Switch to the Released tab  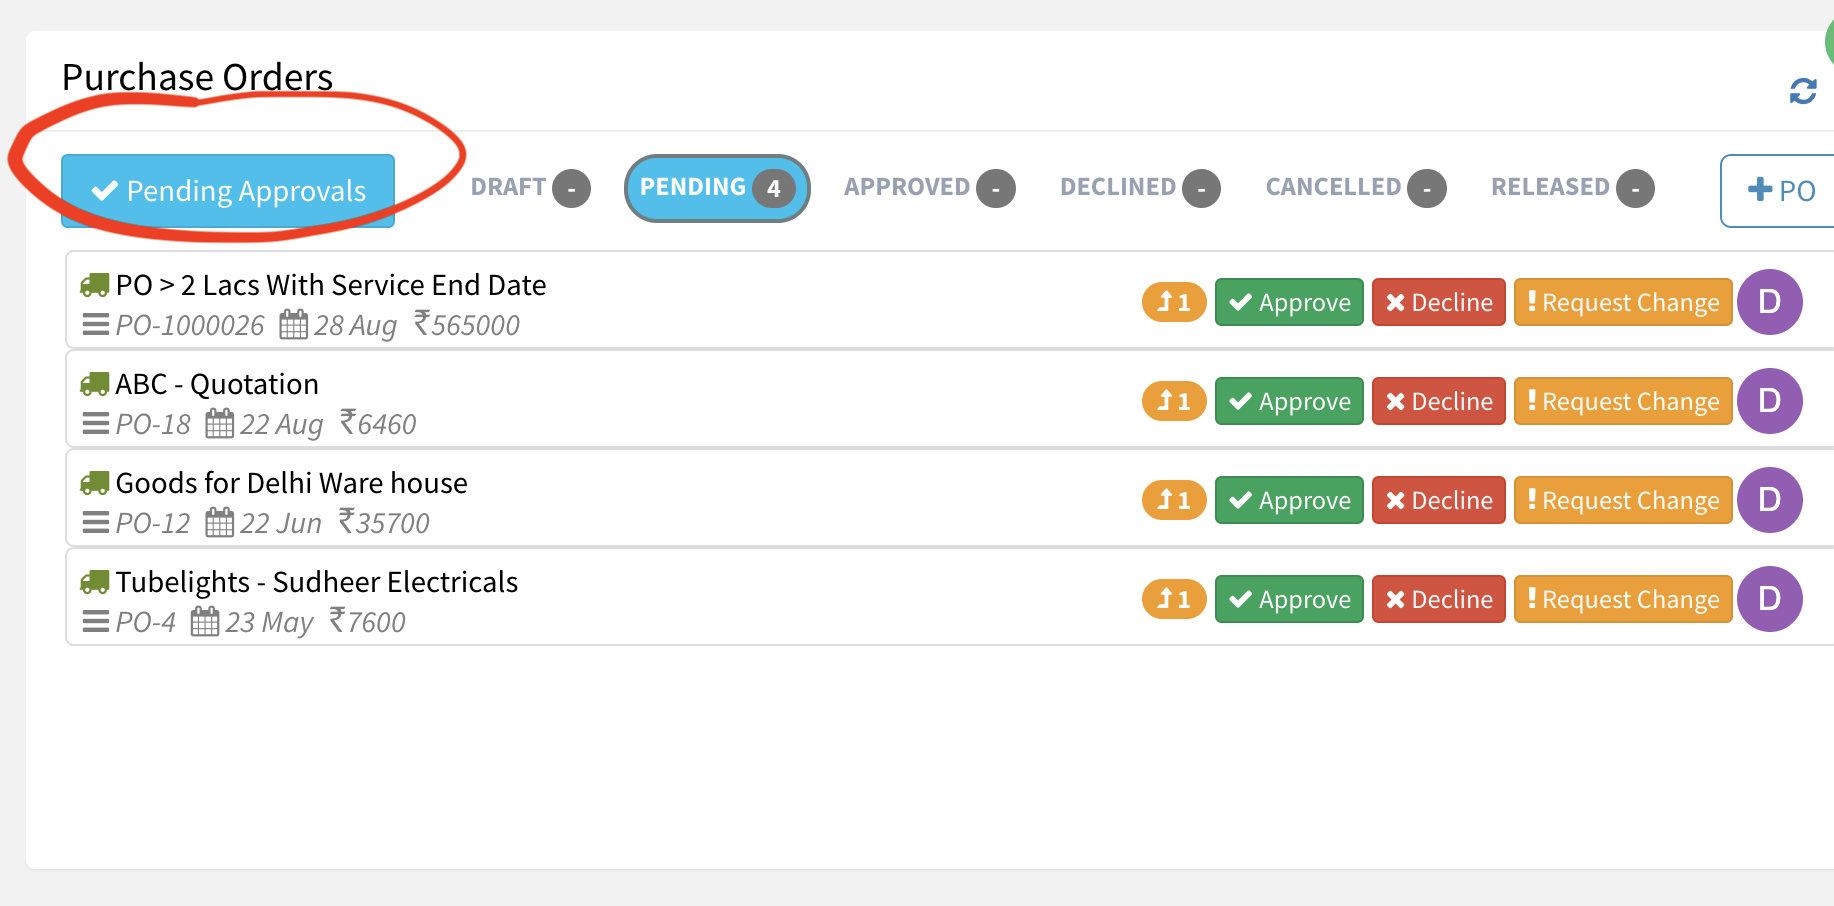click(x=1571, y=188)
